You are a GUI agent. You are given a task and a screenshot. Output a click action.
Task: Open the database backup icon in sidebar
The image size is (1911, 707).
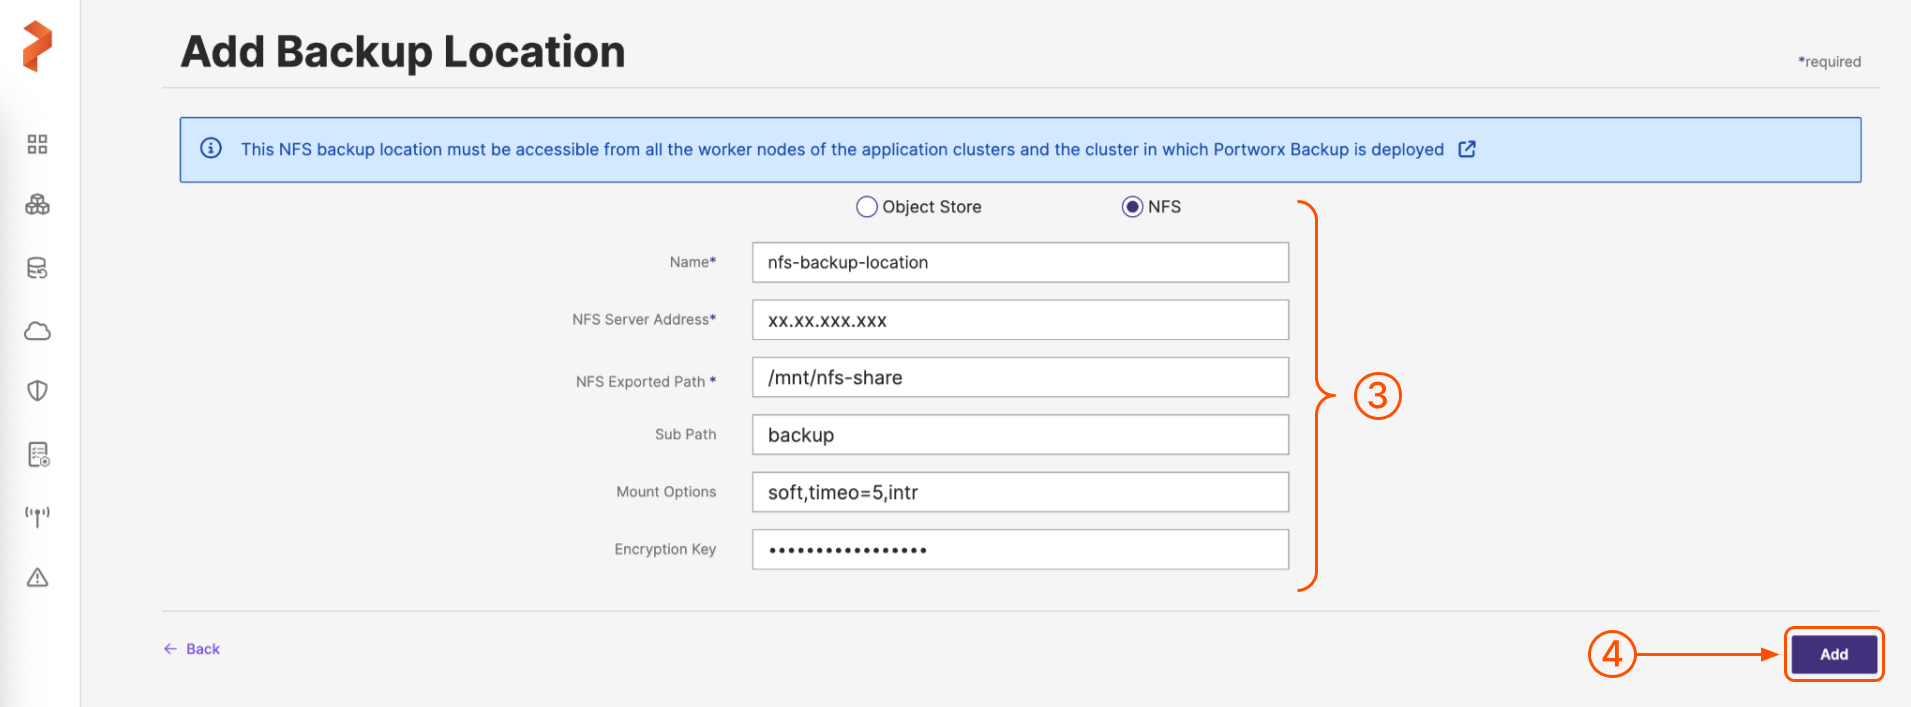[x=37, y=268]
